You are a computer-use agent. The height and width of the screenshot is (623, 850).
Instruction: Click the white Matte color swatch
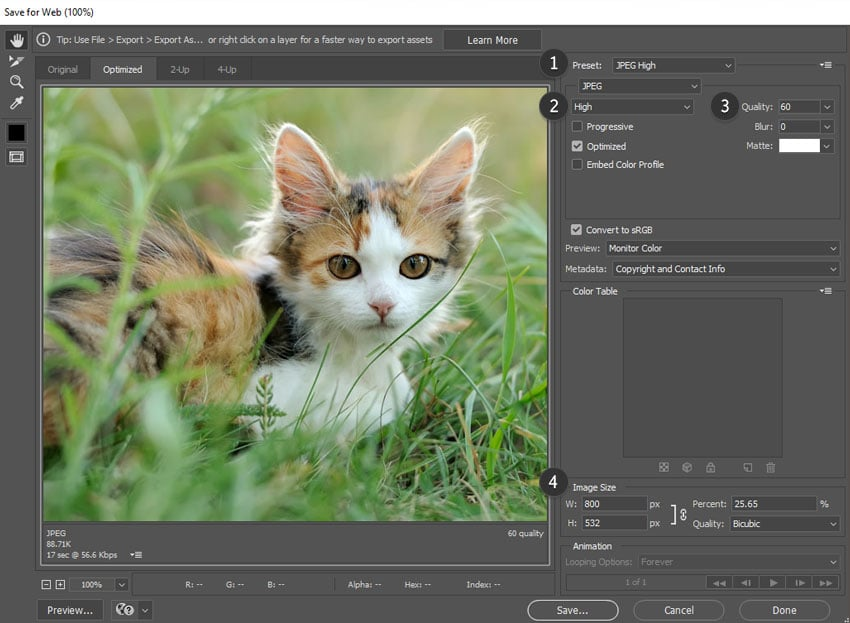pos(798,146)
